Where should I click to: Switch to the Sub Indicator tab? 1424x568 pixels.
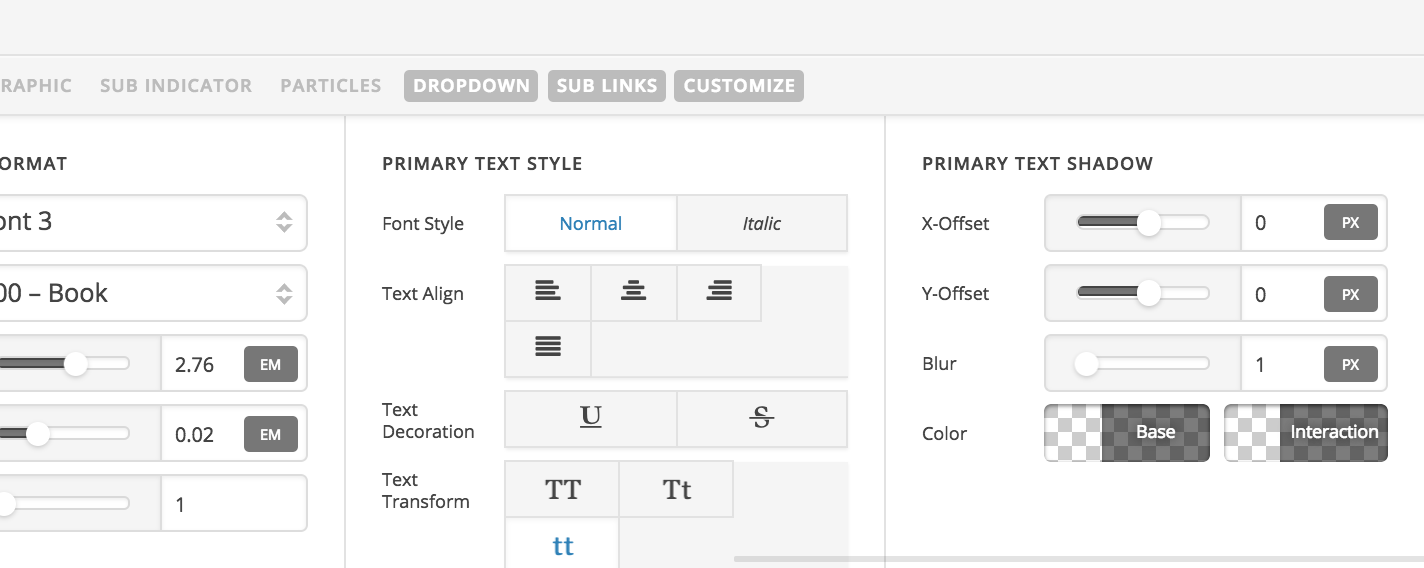176,86
